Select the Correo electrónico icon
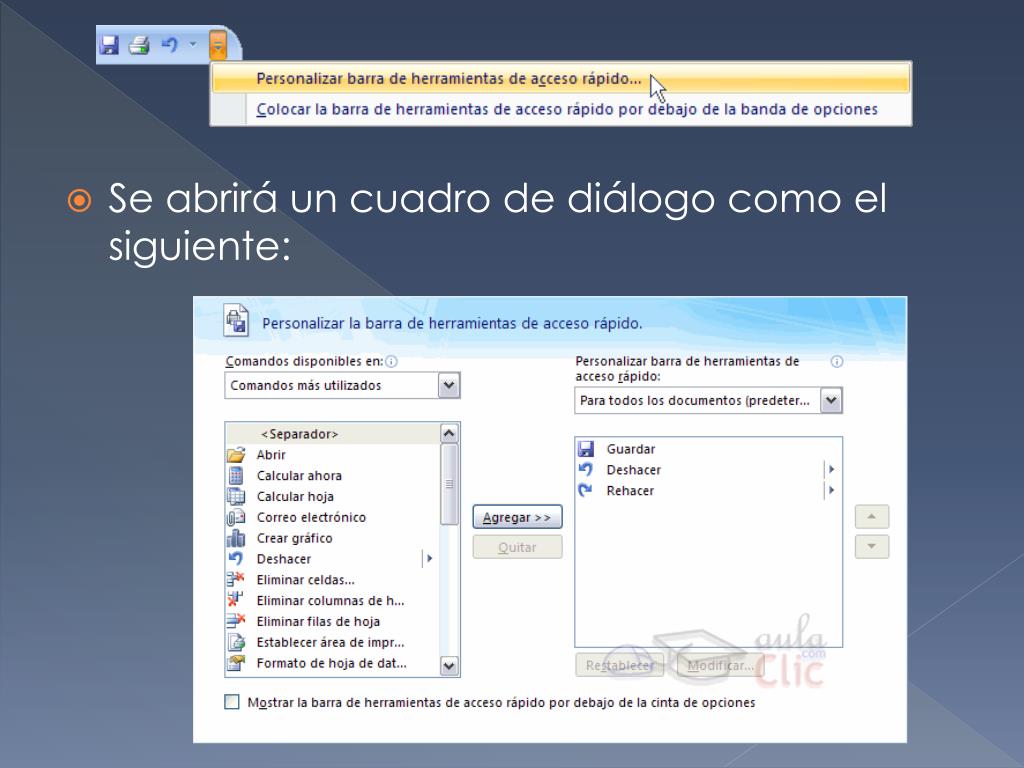The image size is (1024, 768). pos(236,518)
